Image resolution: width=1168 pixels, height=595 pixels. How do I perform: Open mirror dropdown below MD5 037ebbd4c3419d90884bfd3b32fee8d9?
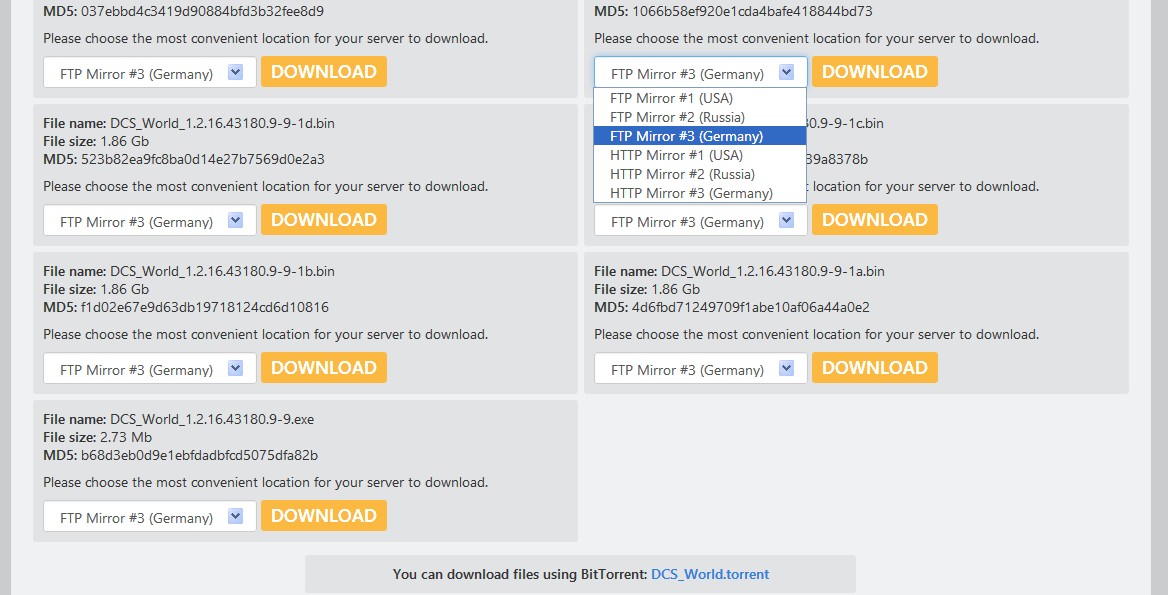(150, 72)
